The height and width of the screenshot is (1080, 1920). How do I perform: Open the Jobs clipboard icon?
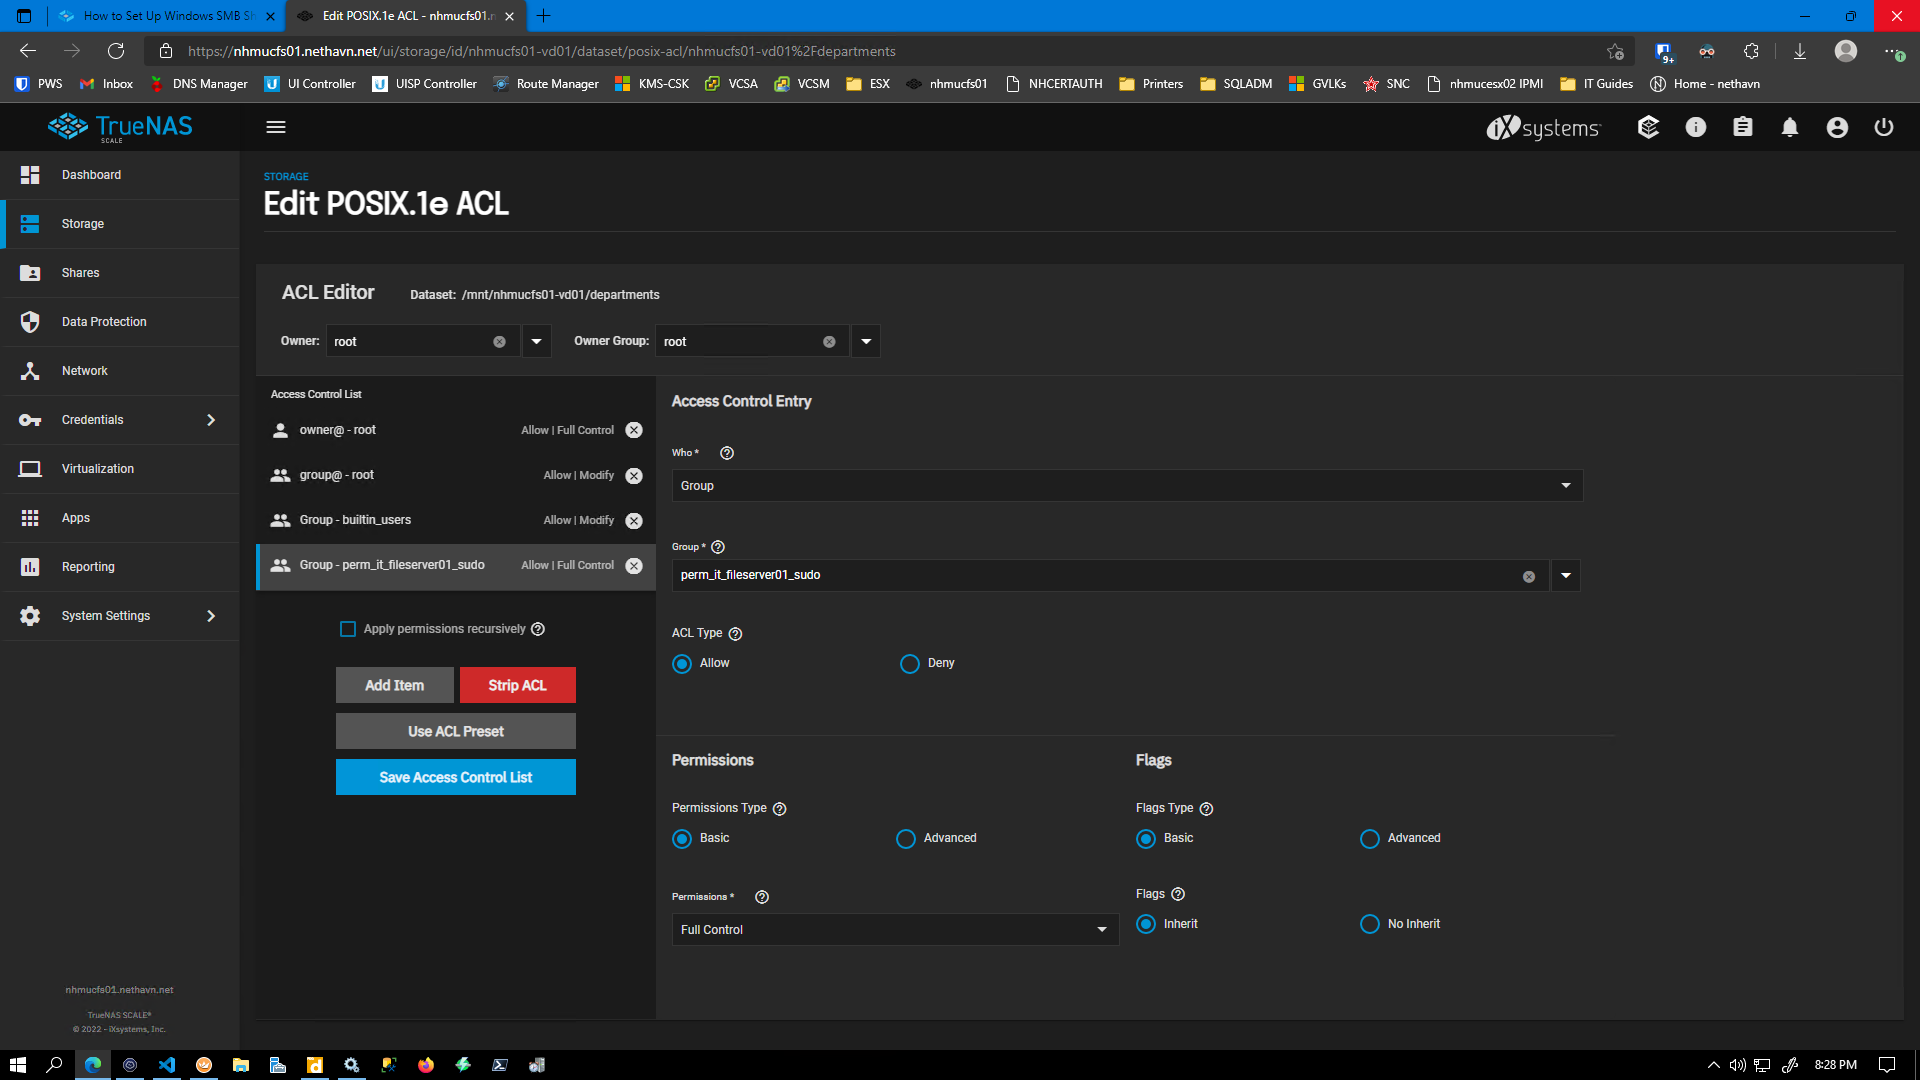coord(1743,127)
